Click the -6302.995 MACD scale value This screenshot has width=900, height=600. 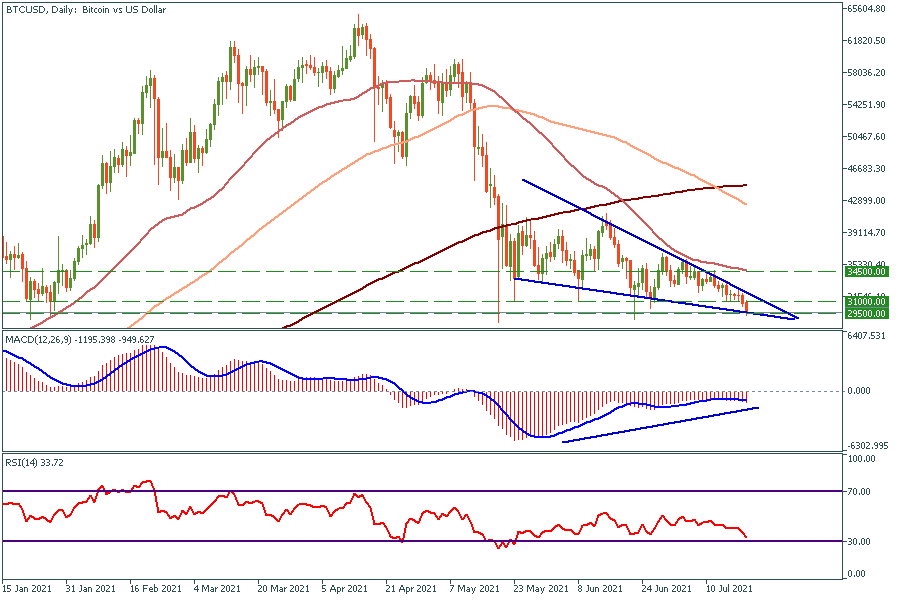click(868, 446)
